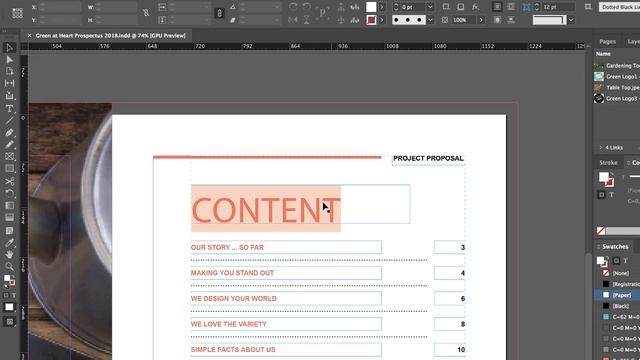Select the Zoom tool

pyautogui.click(x=9, y=267)
